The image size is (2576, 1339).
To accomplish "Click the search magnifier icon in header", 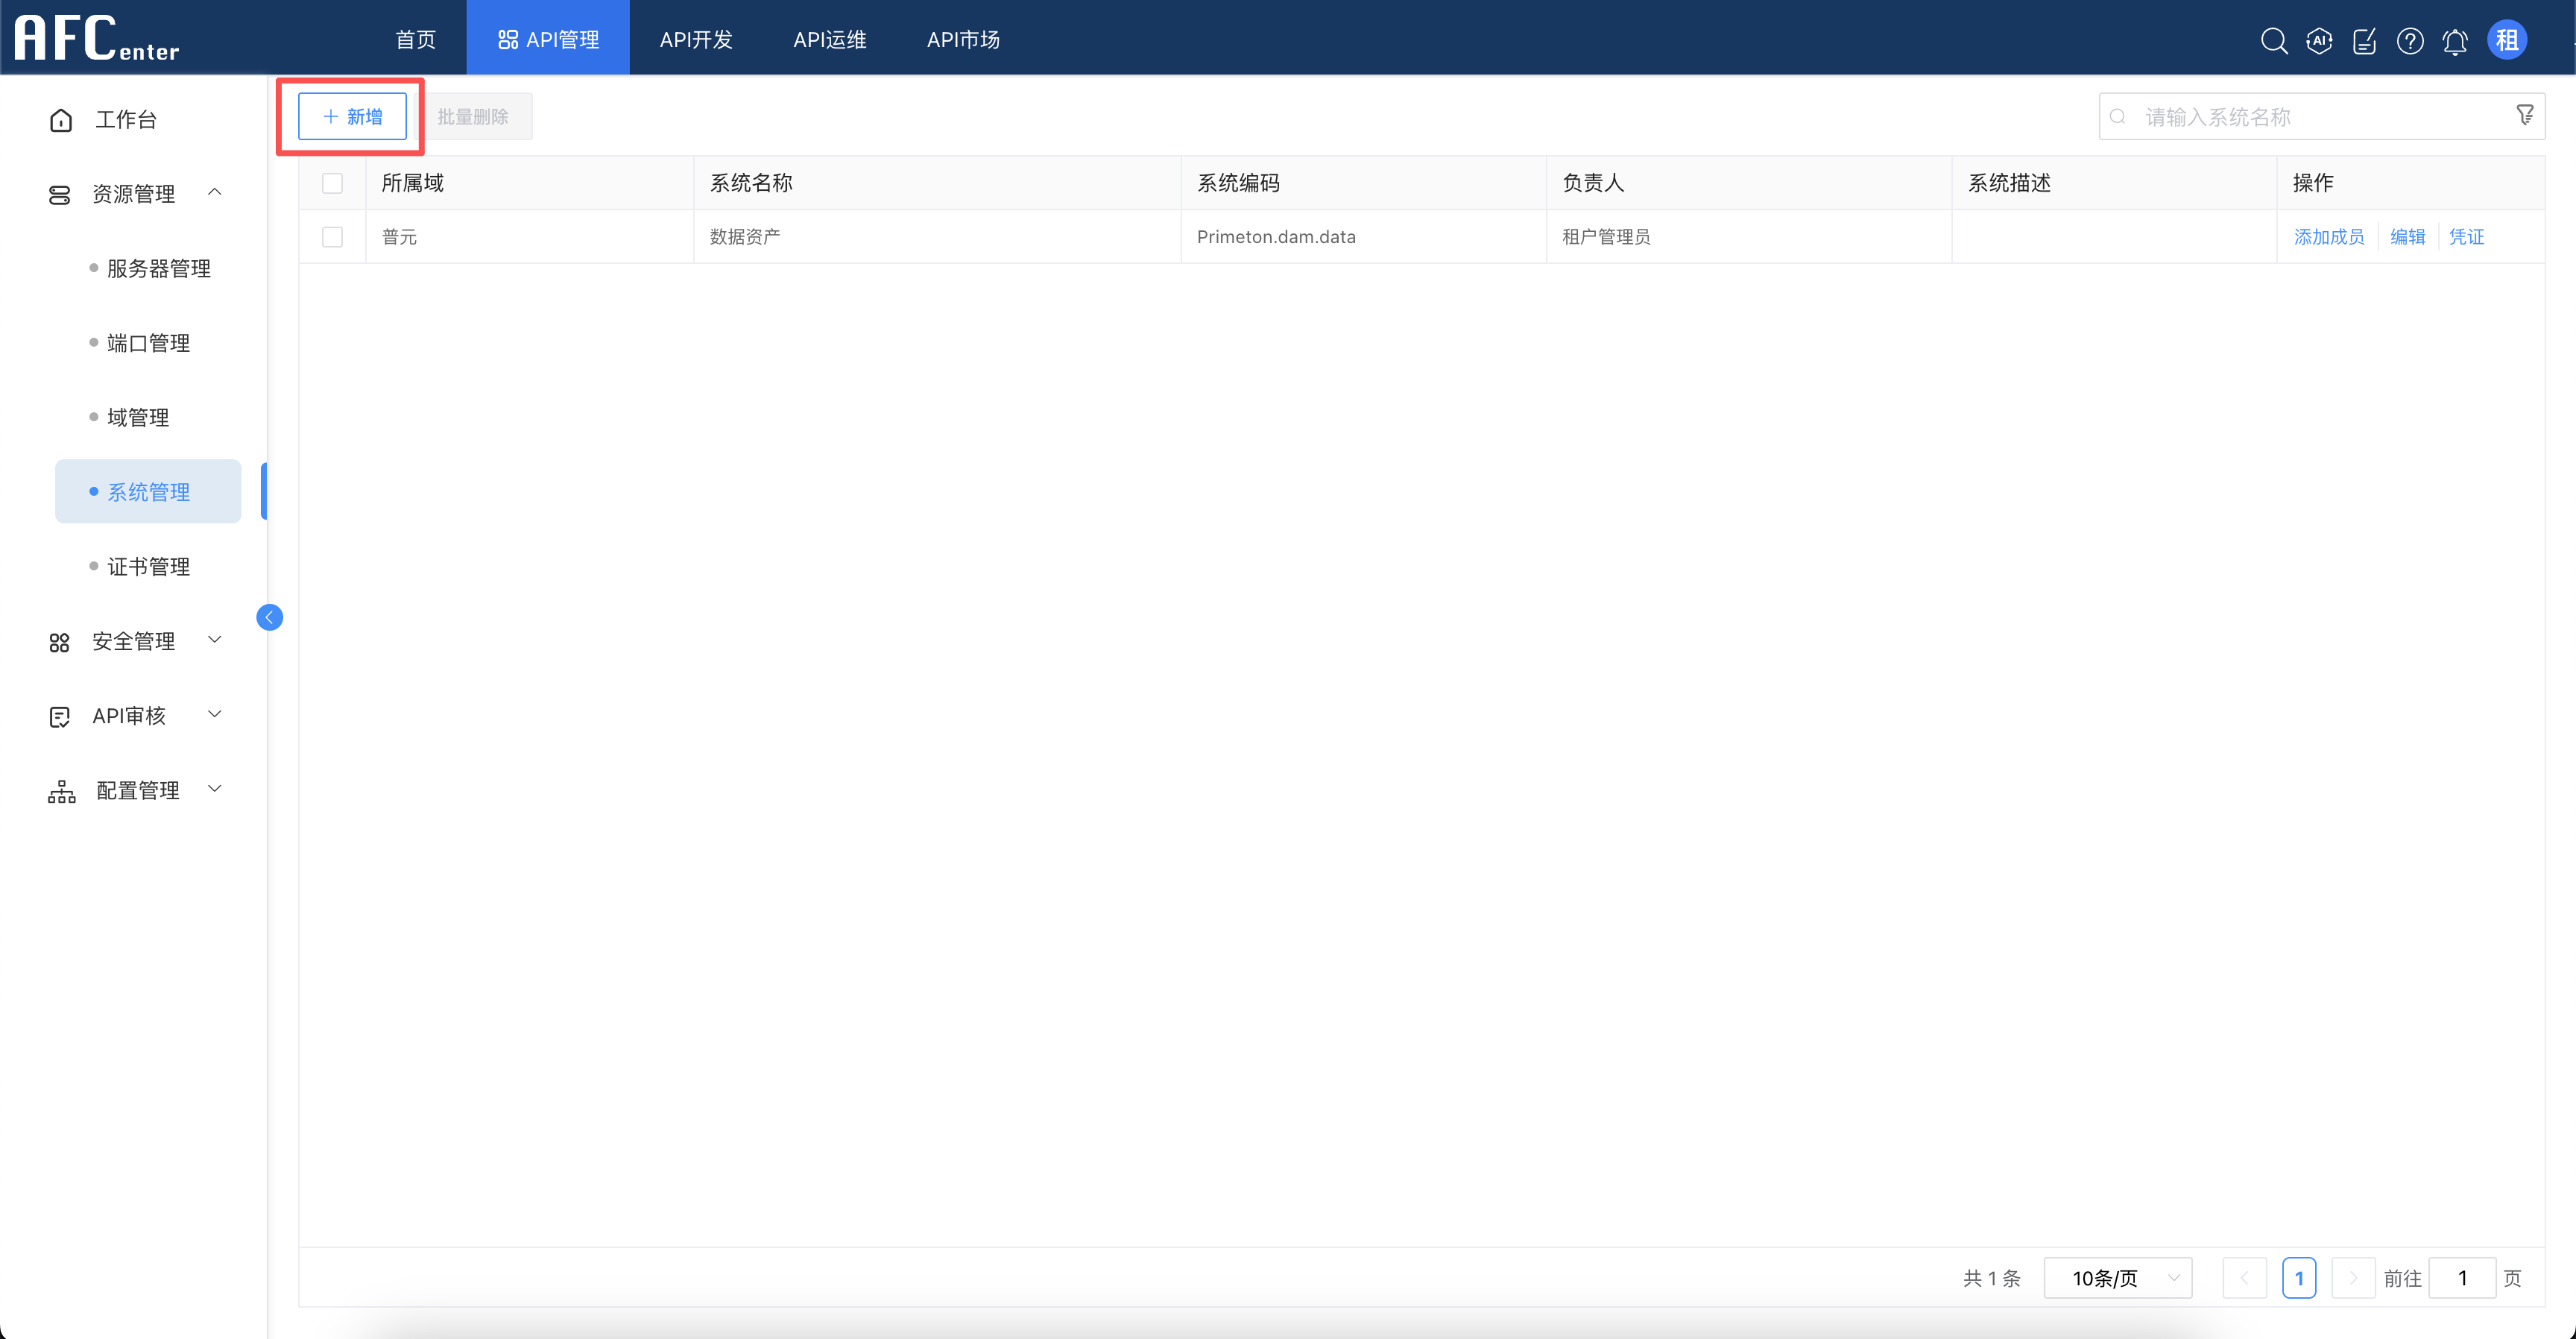I will click(x=2274, y=41).
